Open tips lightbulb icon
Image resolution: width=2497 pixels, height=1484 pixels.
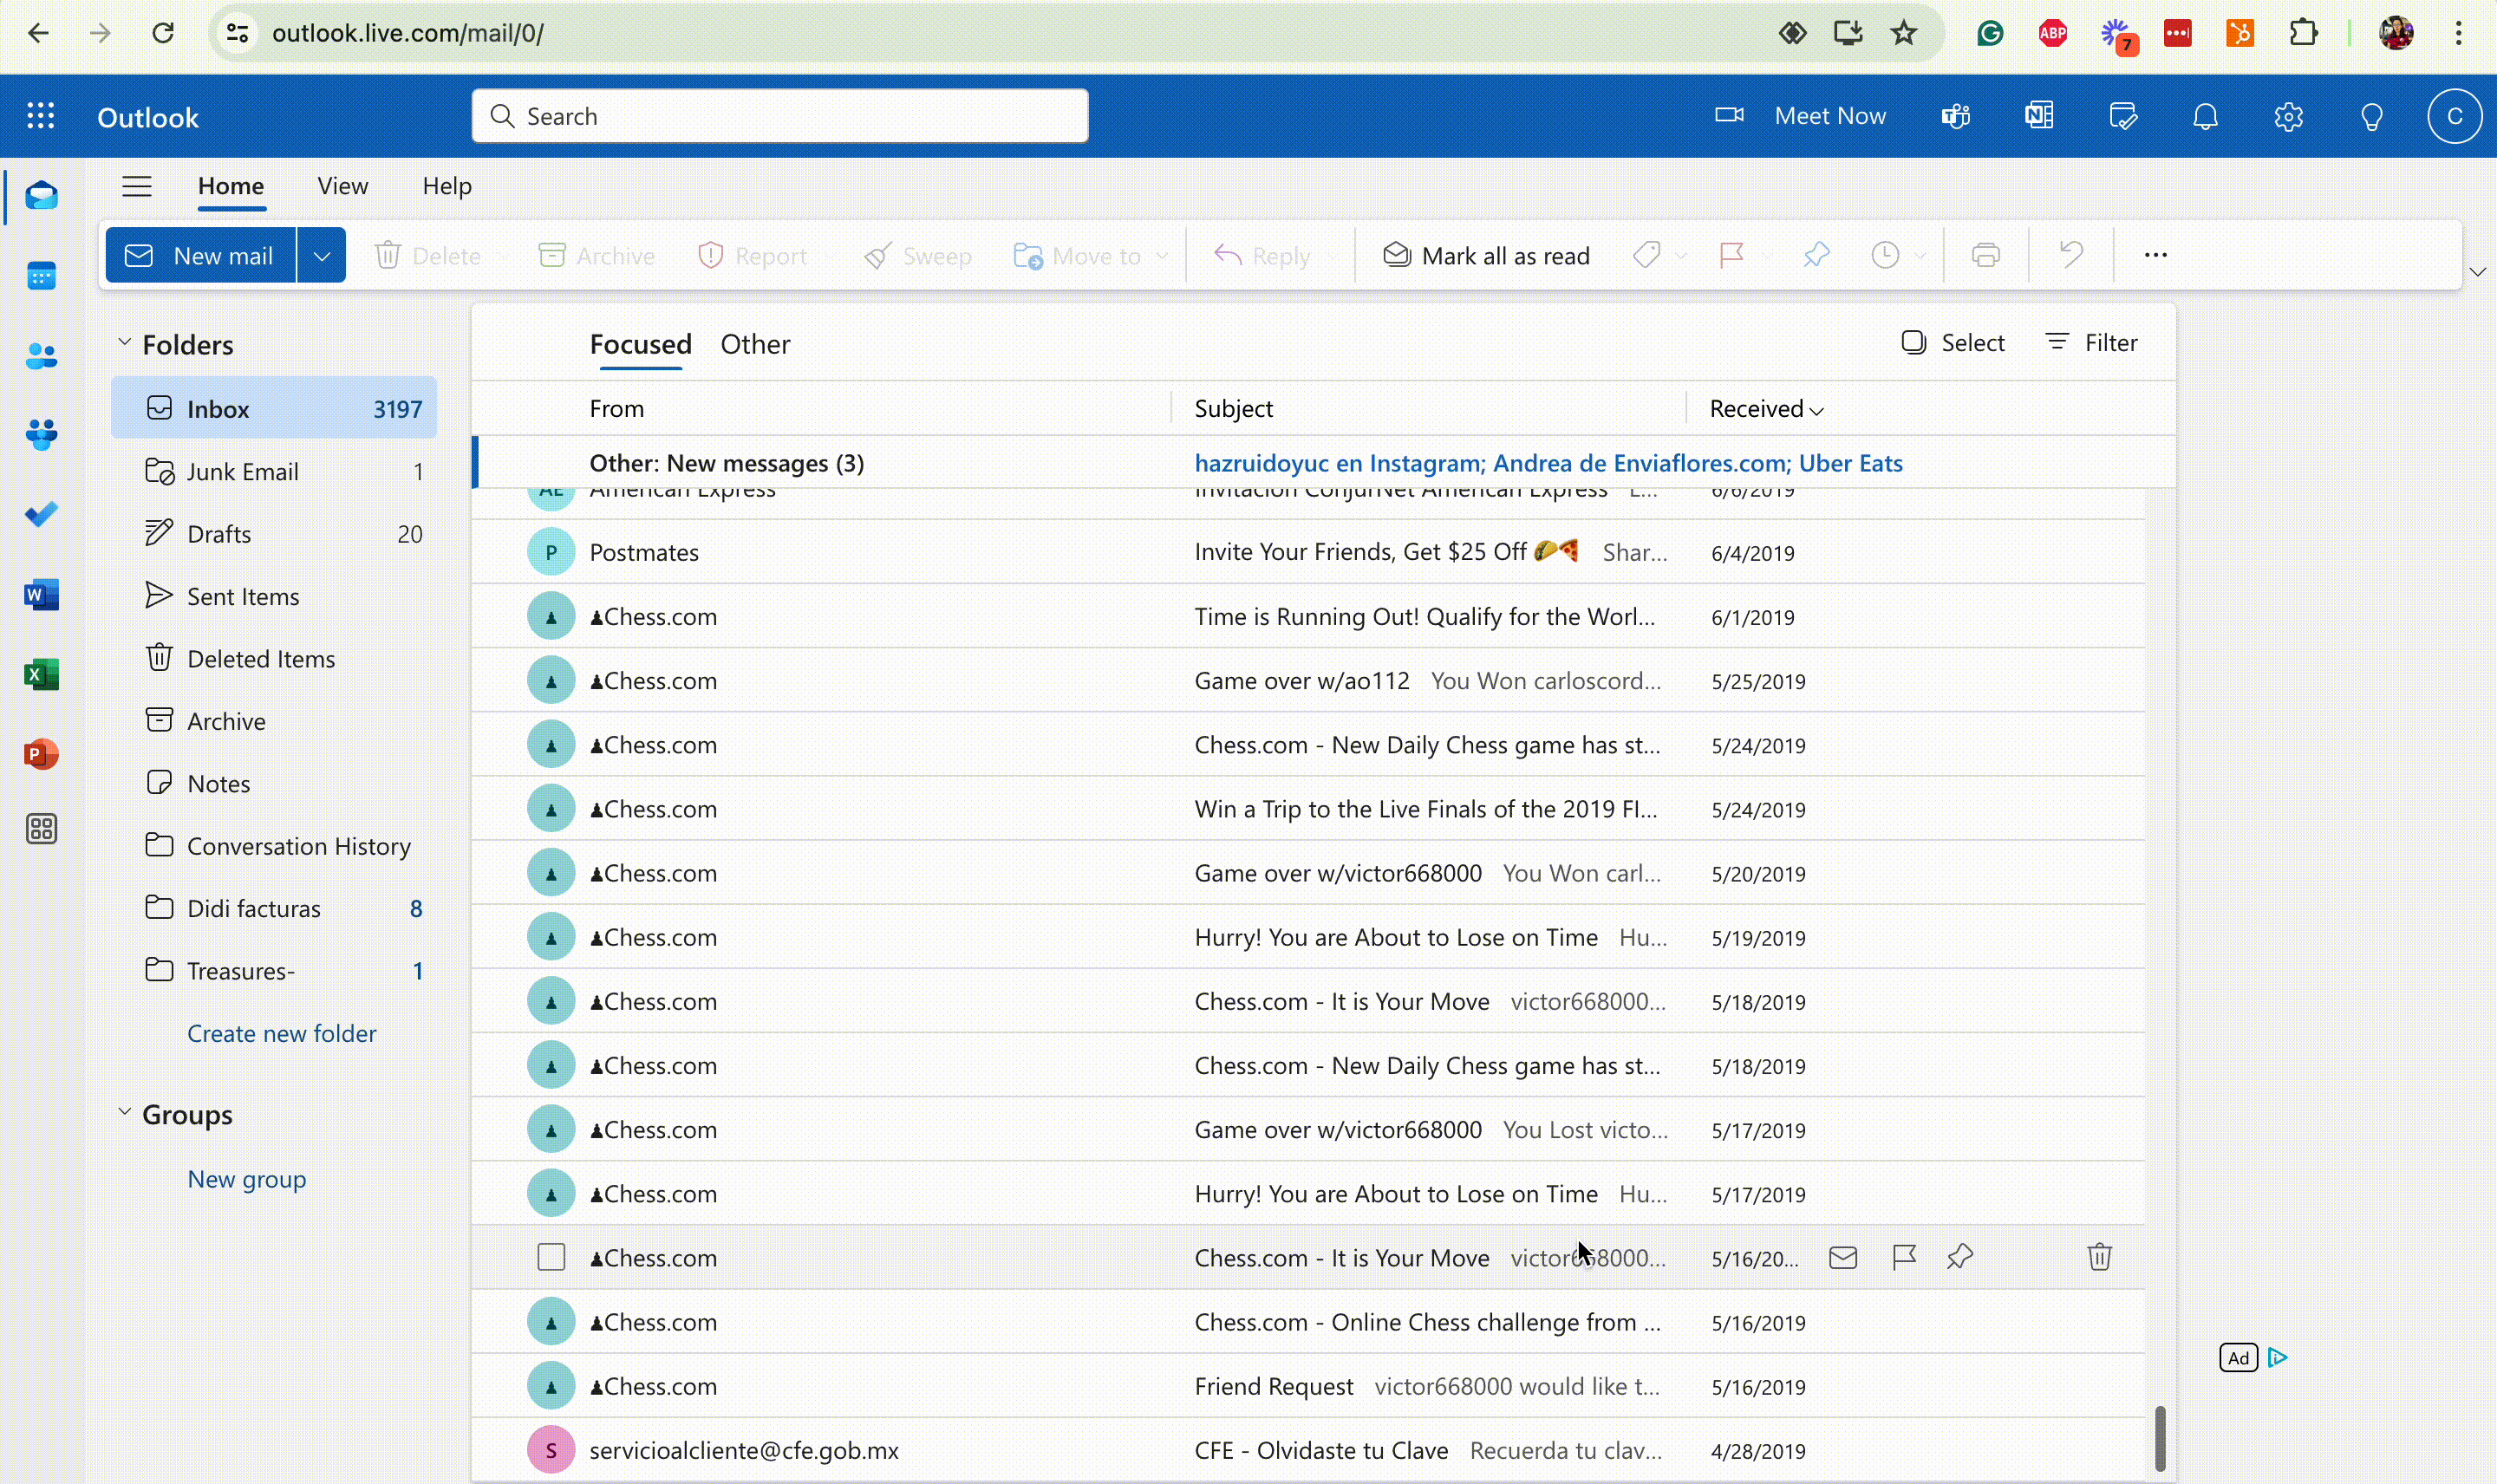[2371, 116]
